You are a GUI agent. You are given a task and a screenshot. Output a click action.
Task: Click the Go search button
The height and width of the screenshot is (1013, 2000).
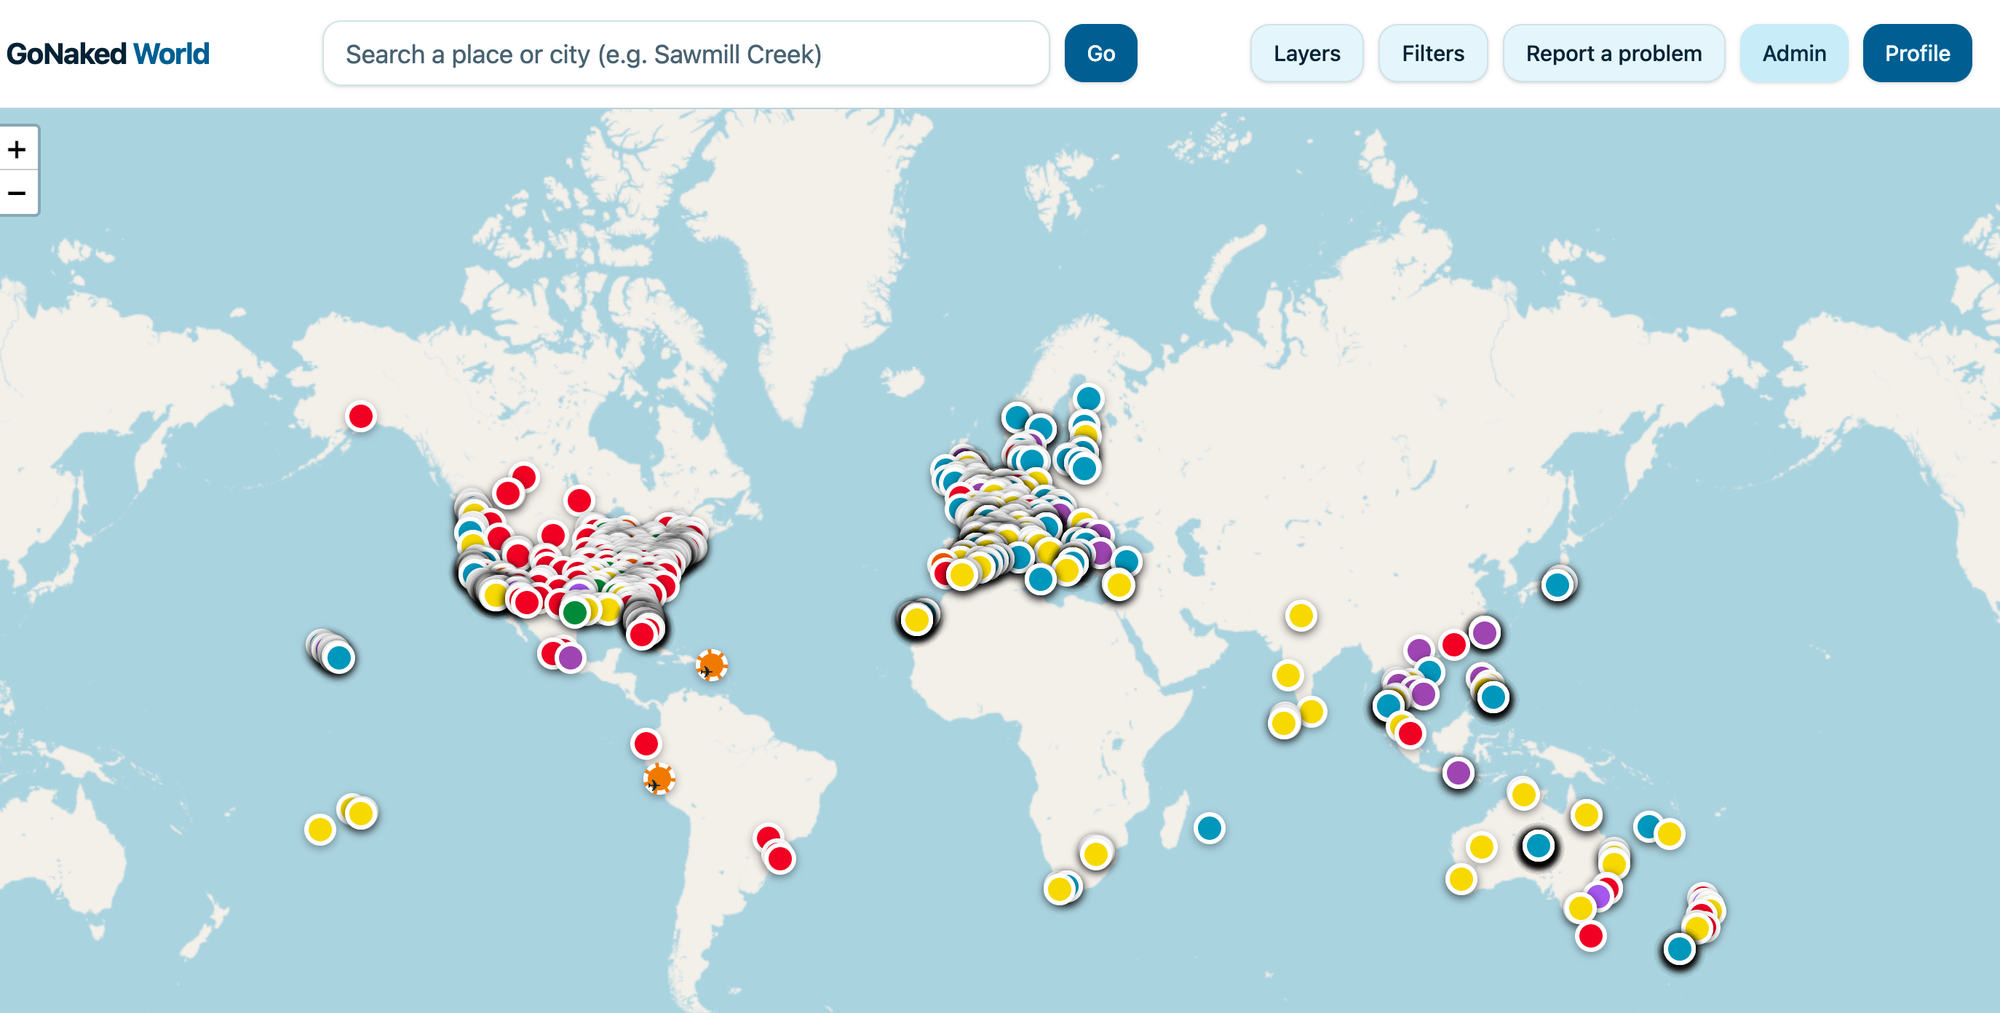(1101, 54)
